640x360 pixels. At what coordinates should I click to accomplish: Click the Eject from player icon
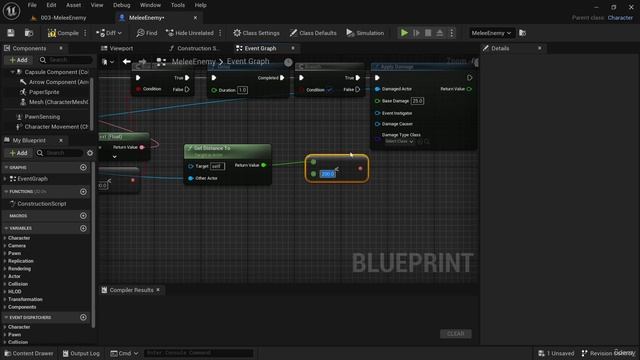click(x=440, y=33)
